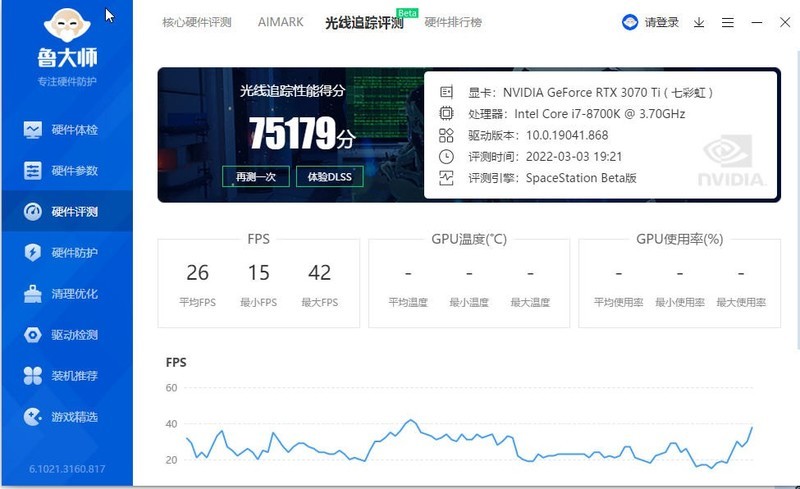Click the vertical scrollbar on the right edge
This screenshot has width=800, height=489.
point(798,199)
